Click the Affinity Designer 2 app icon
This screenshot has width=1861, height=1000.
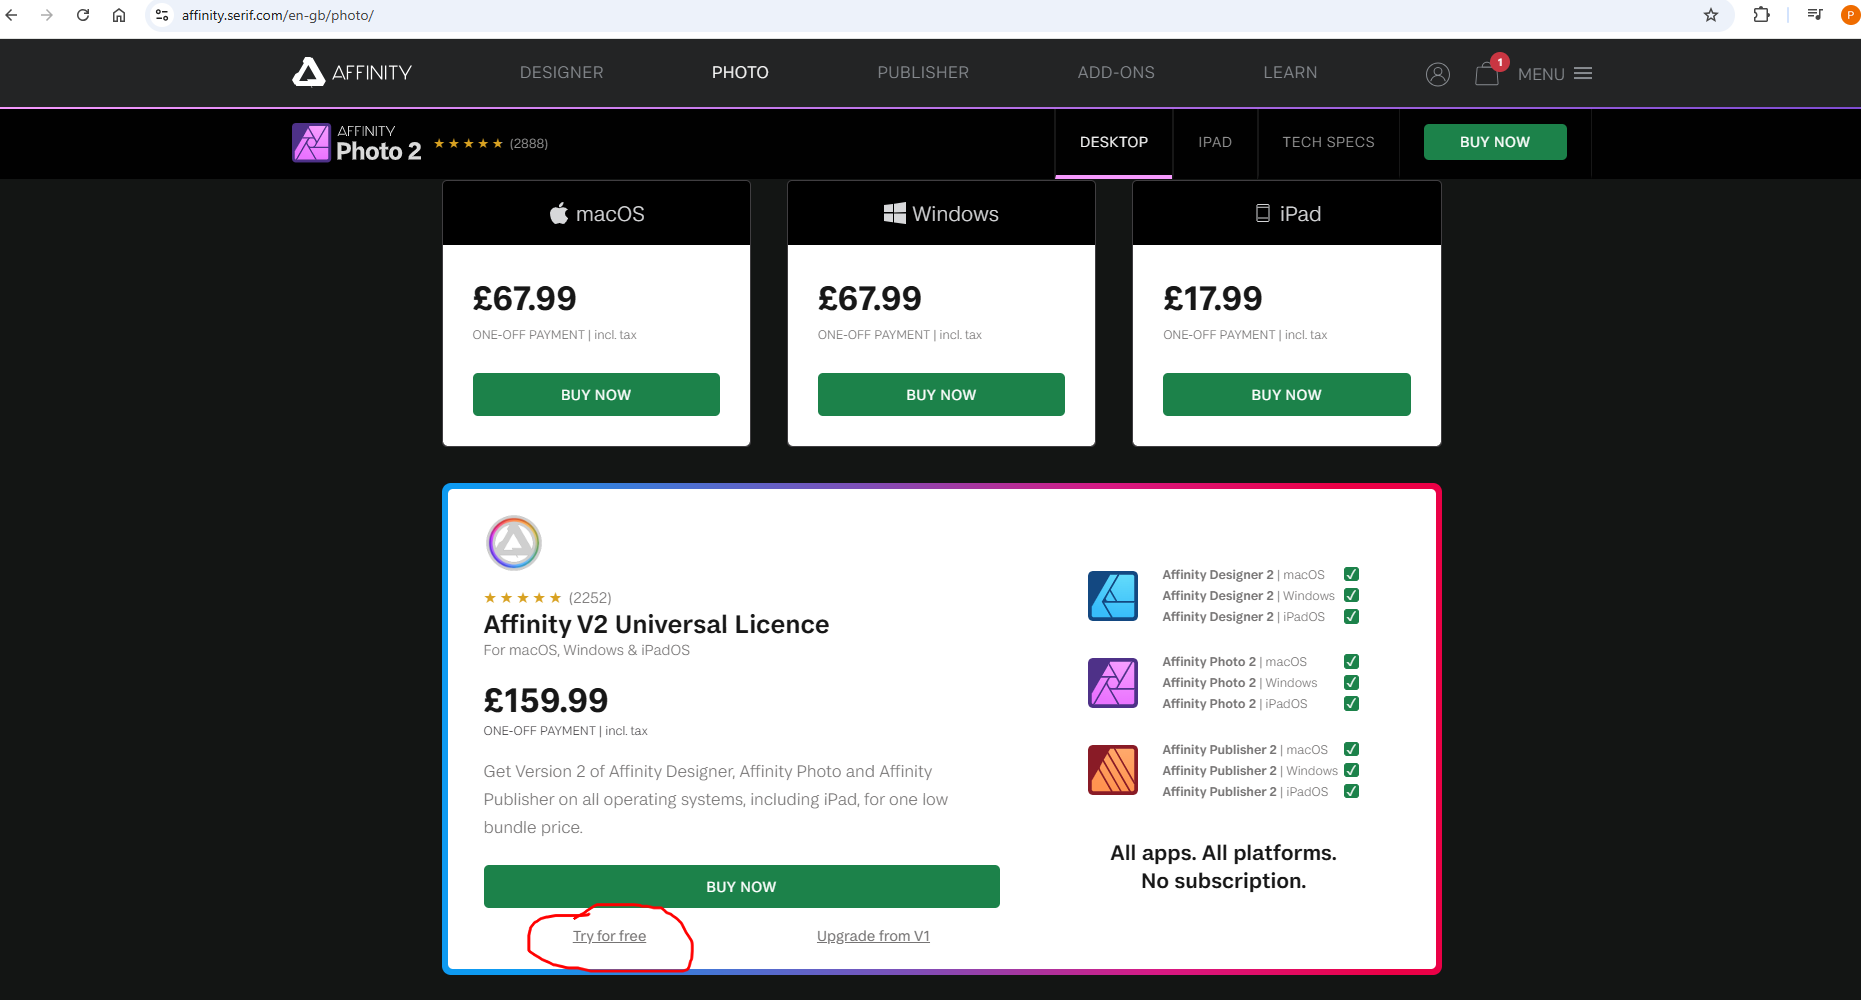pos(1113,596)
